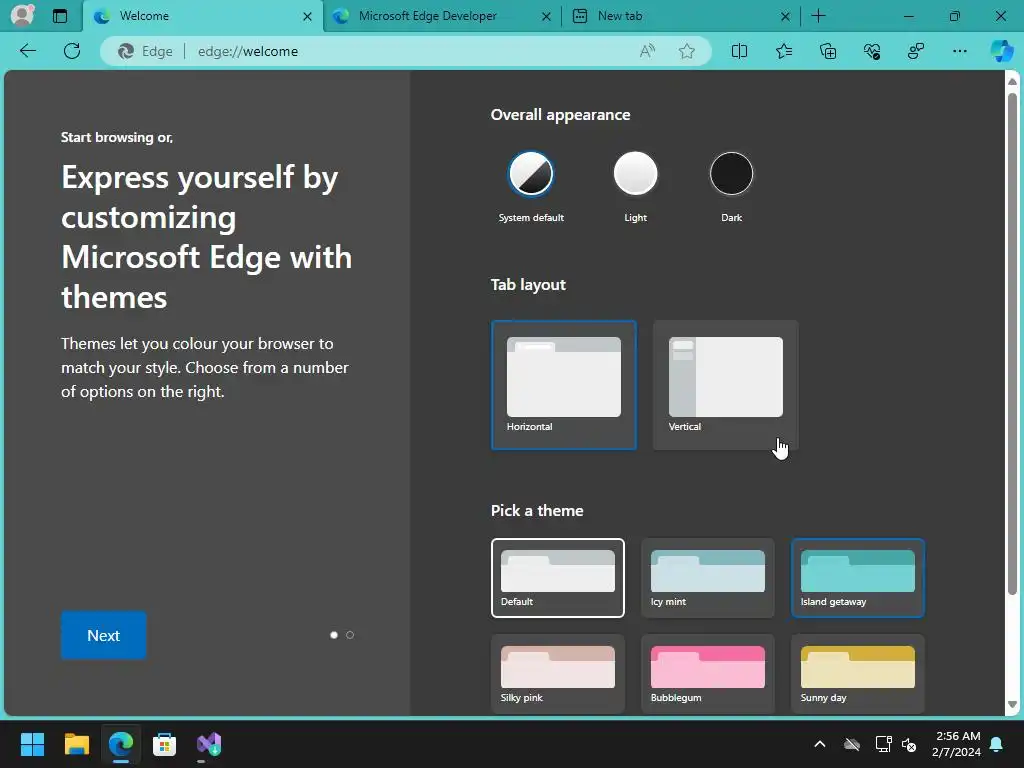
Task: Click the Edge site identity badge
Action: point(145,51)
